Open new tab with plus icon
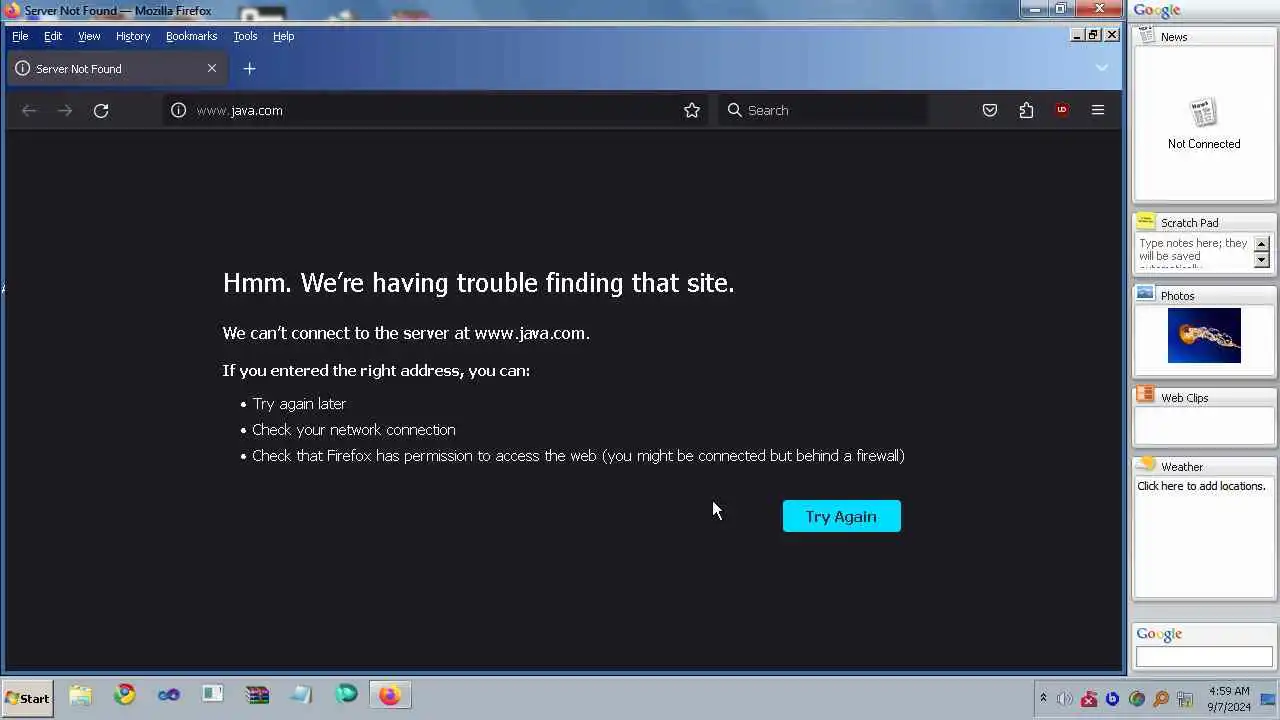 point(250,68)
